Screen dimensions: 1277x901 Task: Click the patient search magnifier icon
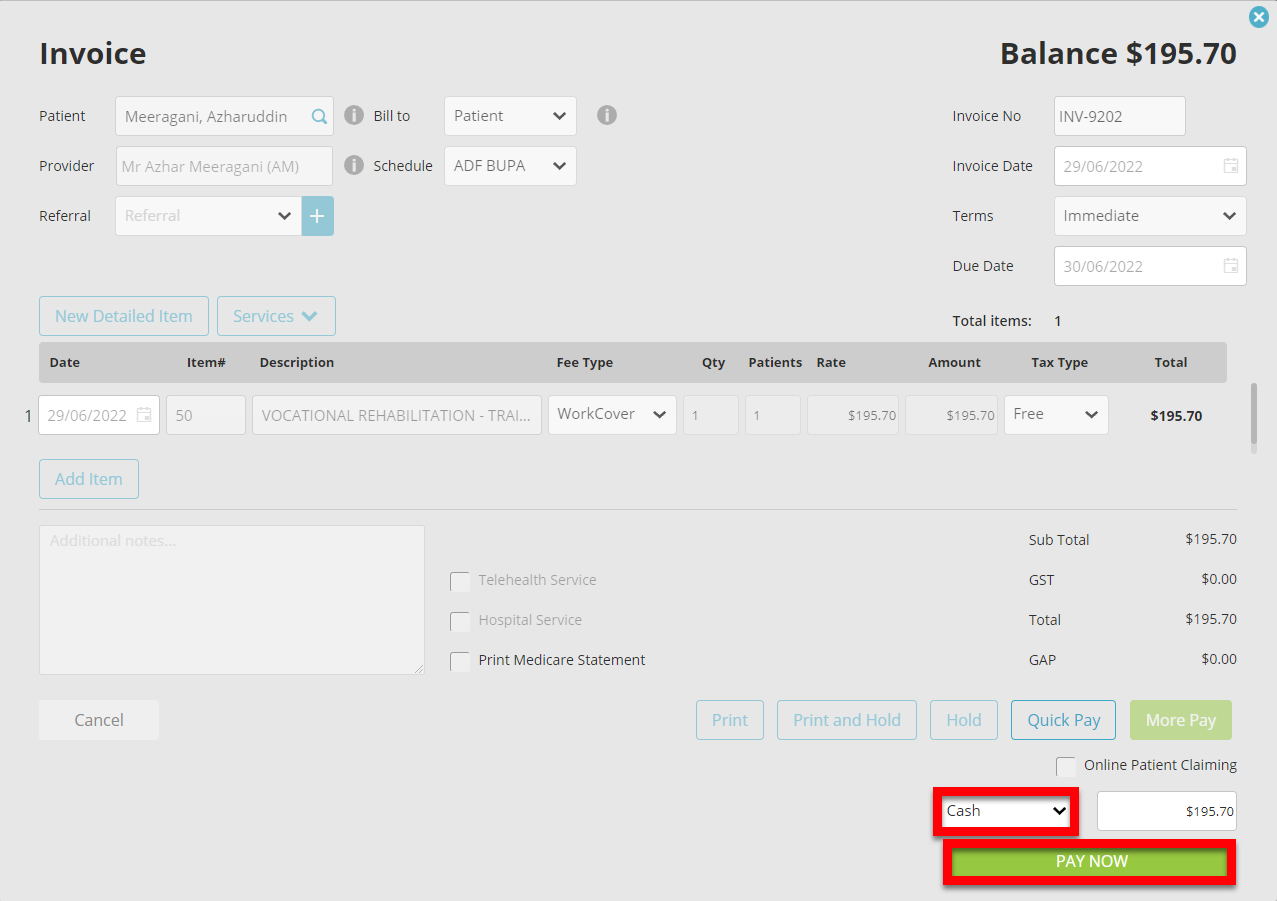coord(319,116)
